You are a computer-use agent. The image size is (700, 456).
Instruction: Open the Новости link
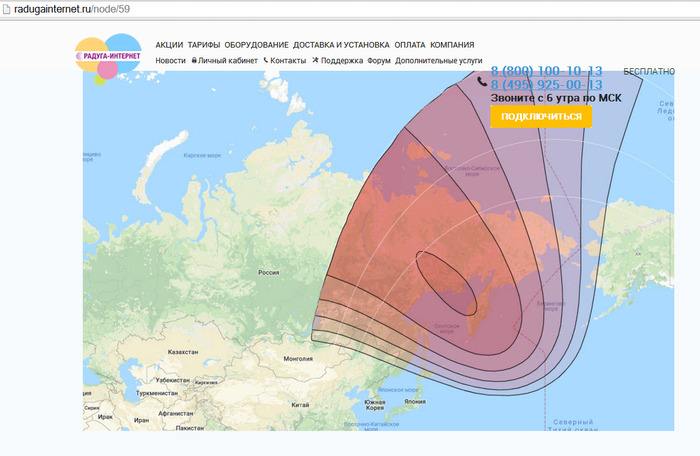coord(170,61)
